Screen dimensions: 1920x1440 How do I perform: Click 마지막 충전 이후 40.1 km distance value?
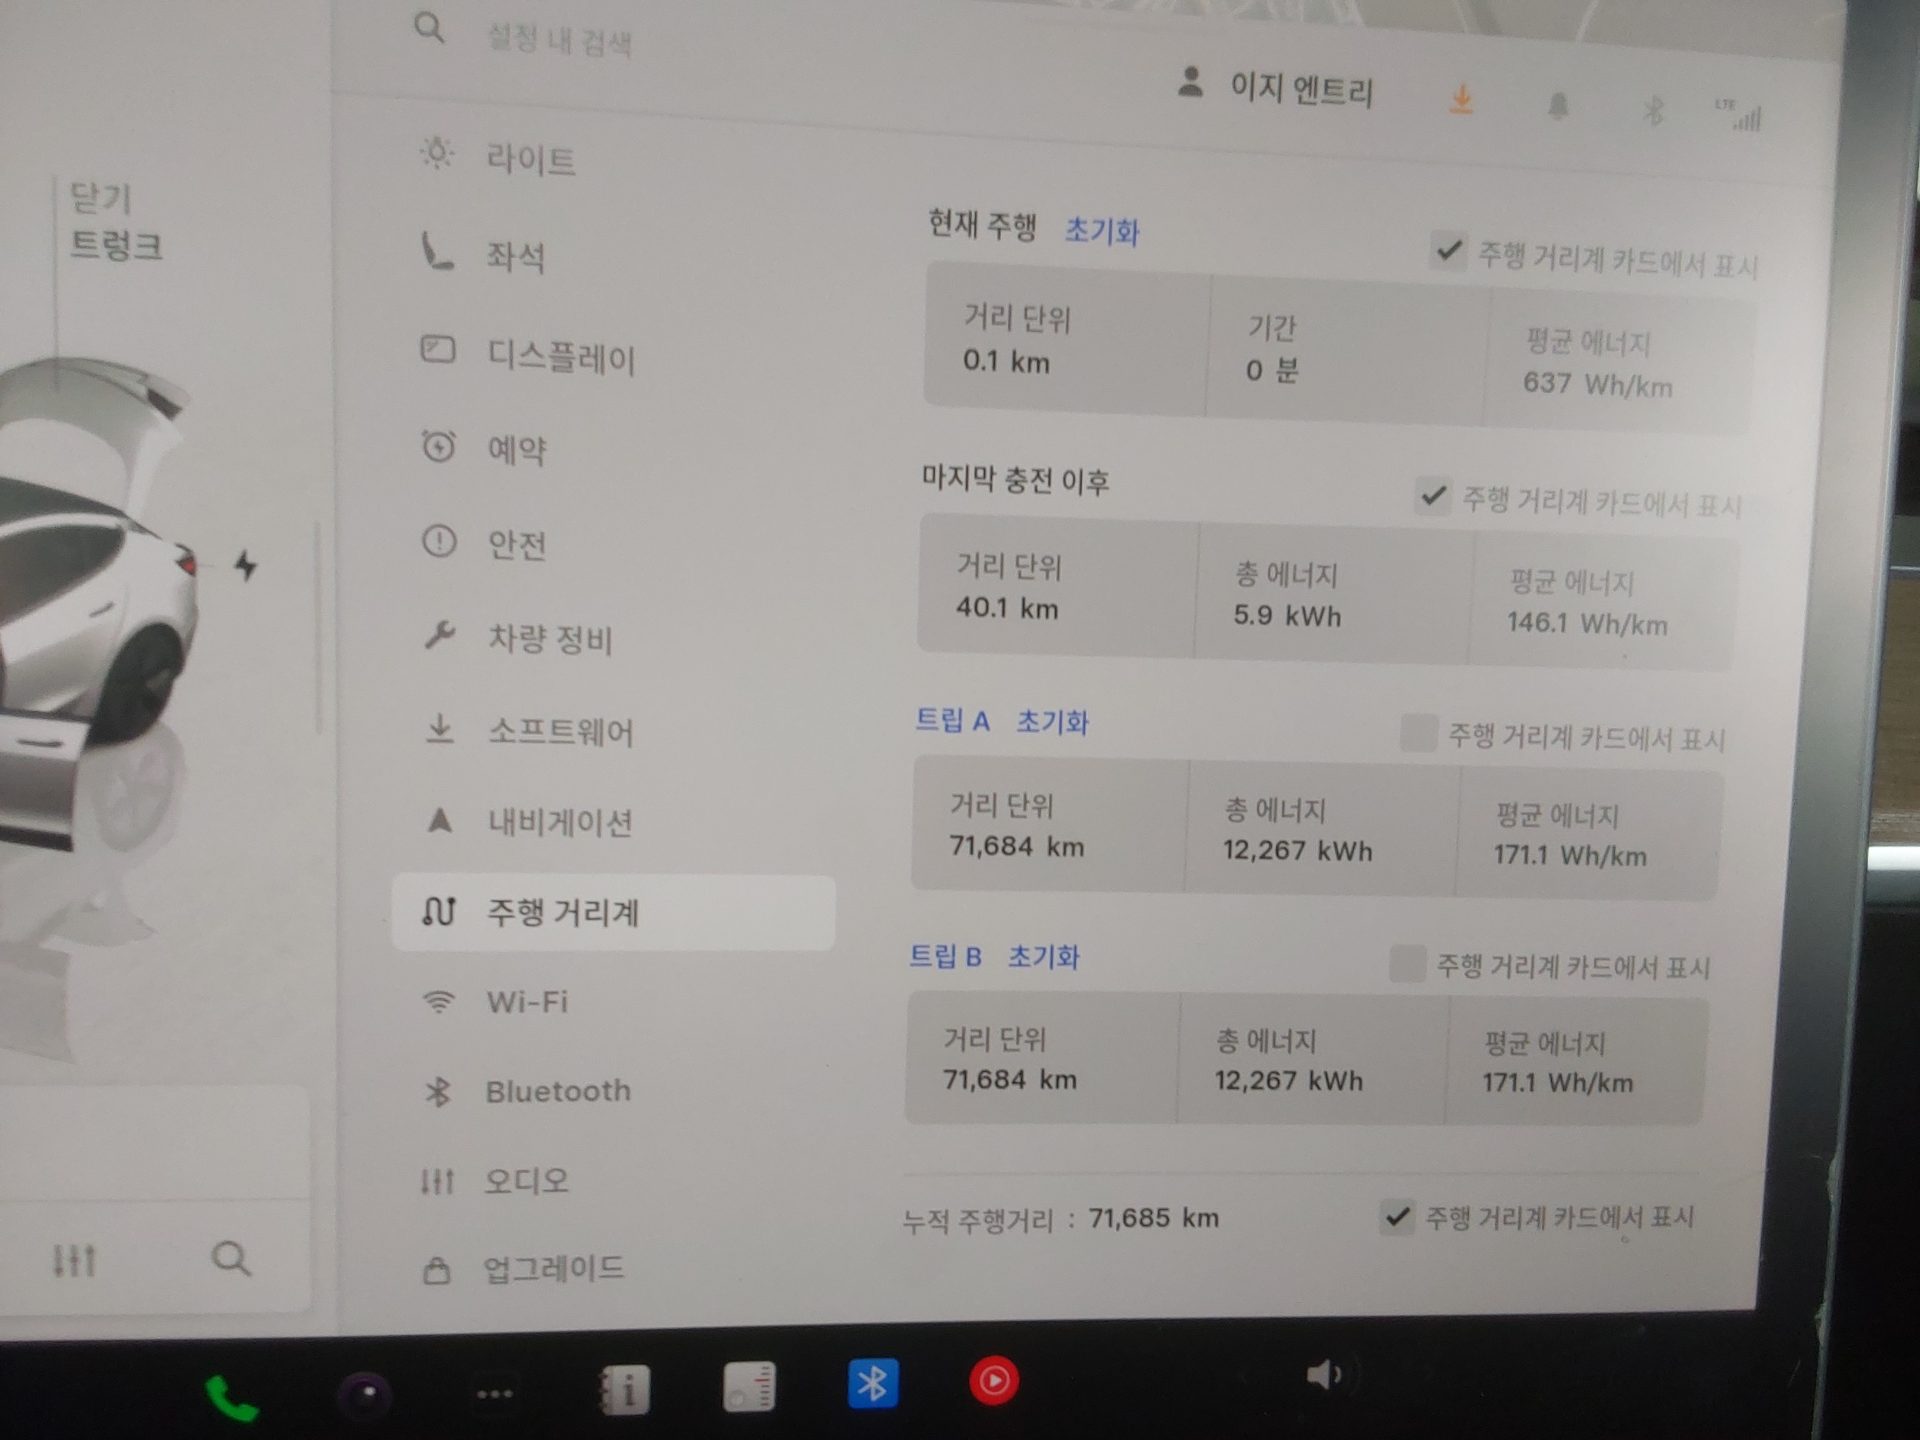click(1007, 607)
